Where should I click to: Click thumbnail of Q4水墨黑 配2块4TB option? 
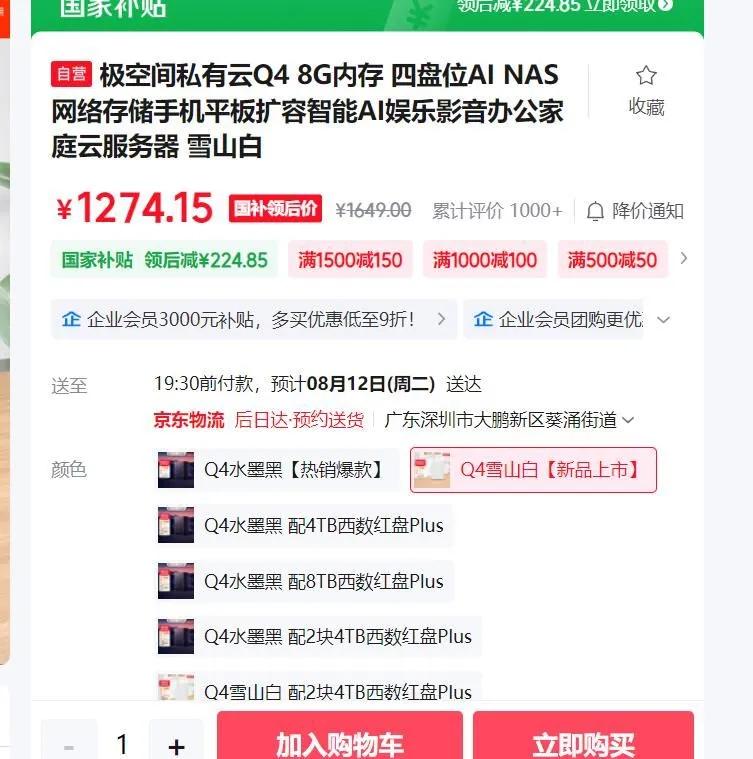(176, 637)
